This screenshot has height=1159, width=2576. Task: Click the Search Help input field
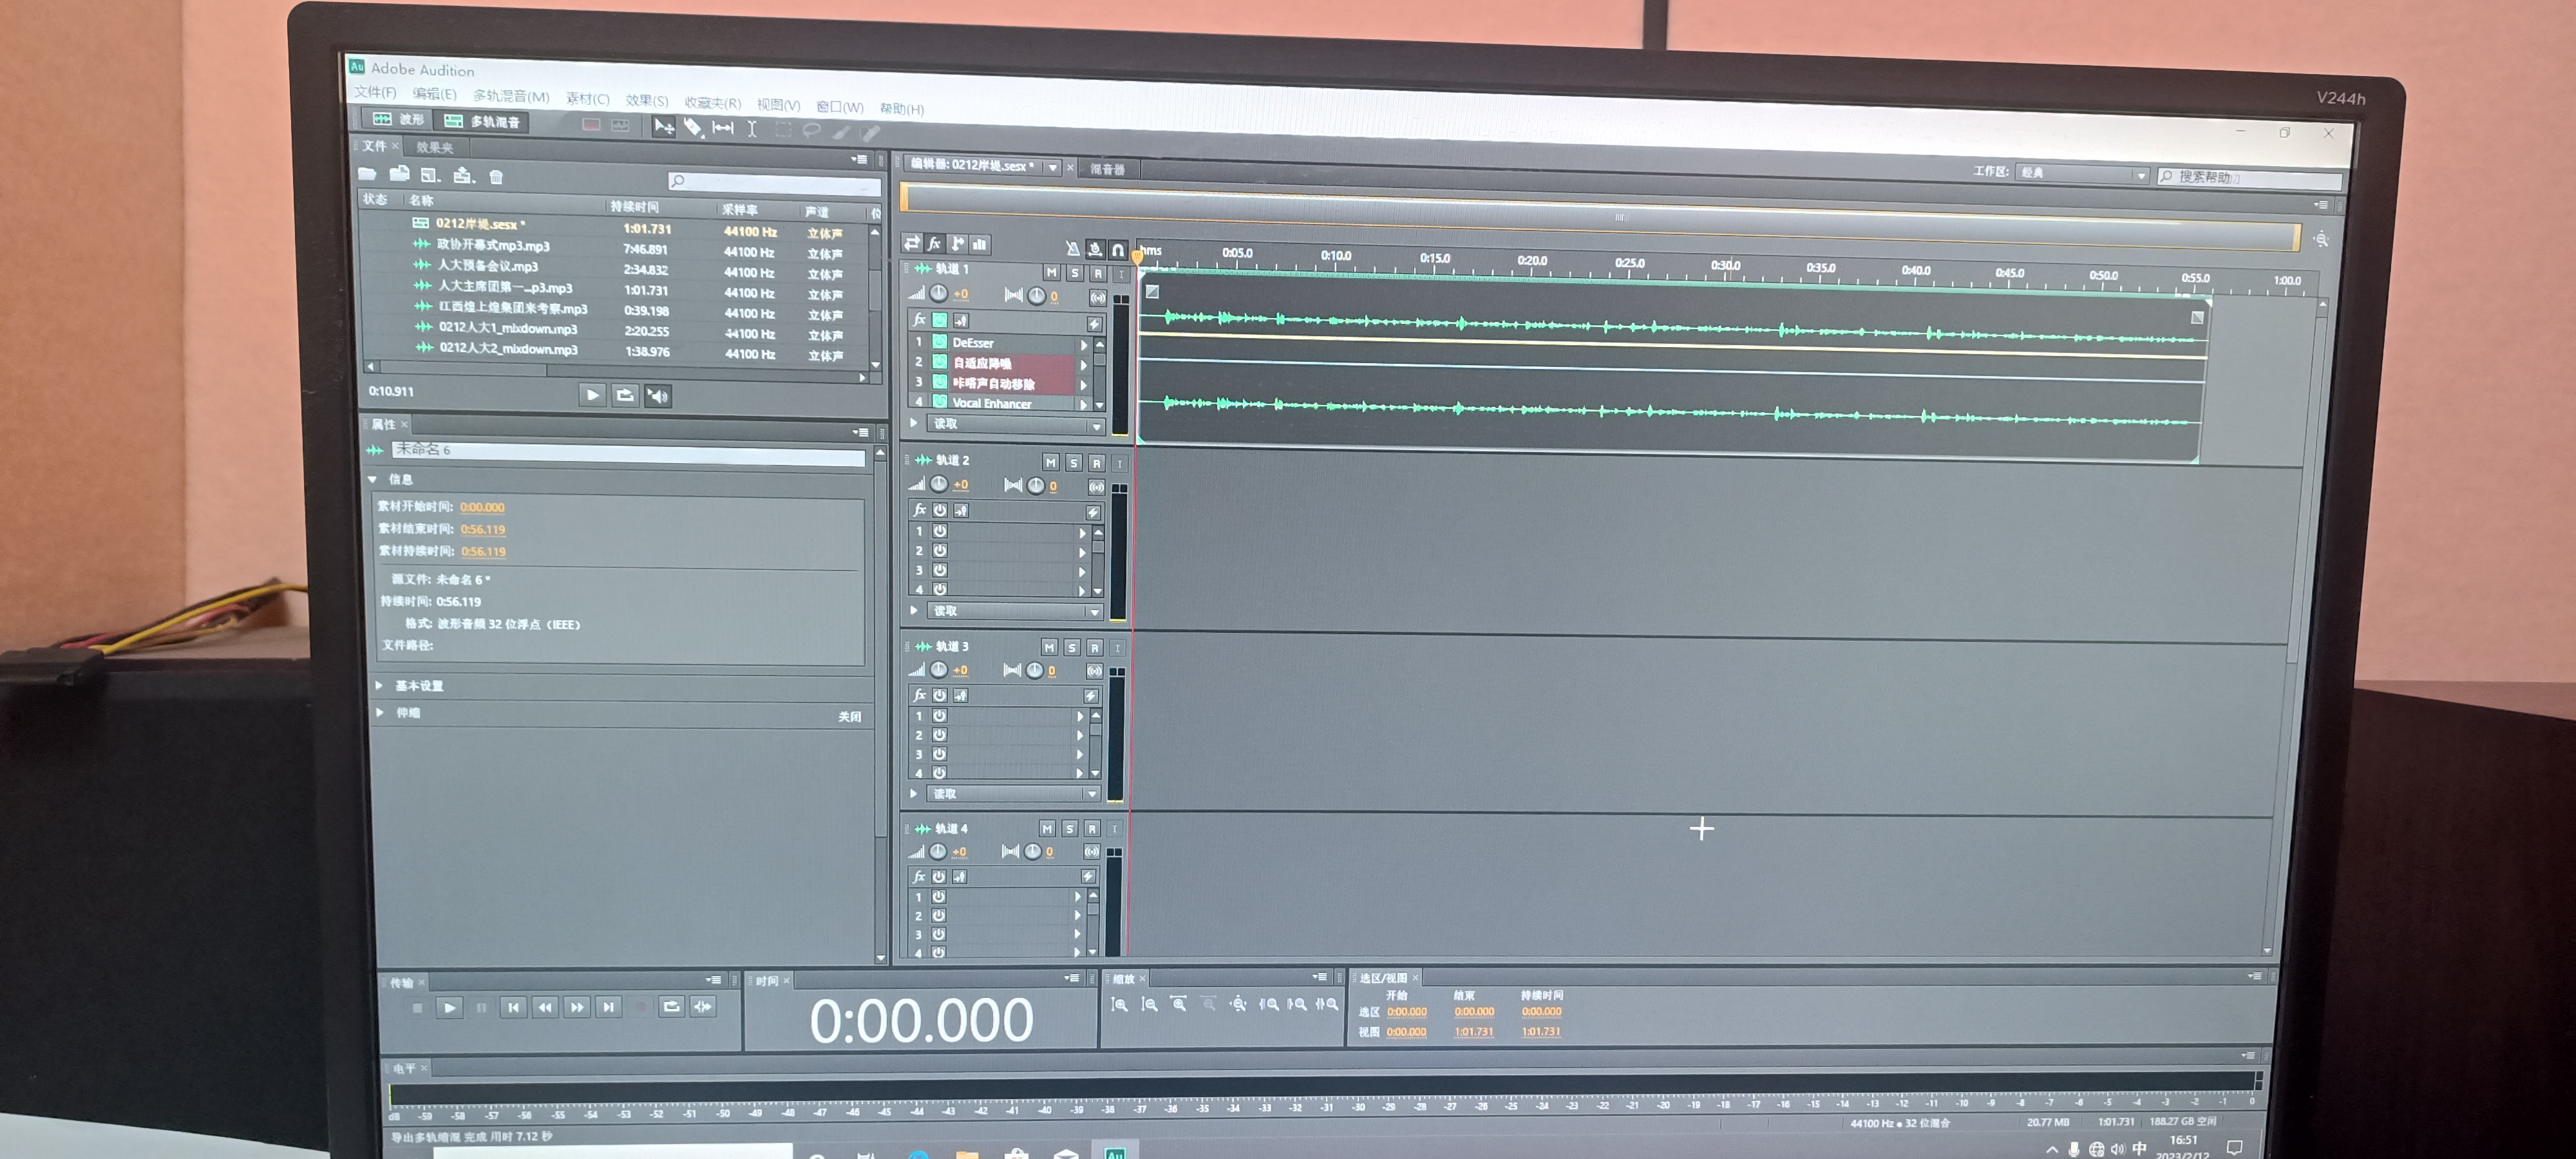pyautogui.click(x=2249, y=178)
